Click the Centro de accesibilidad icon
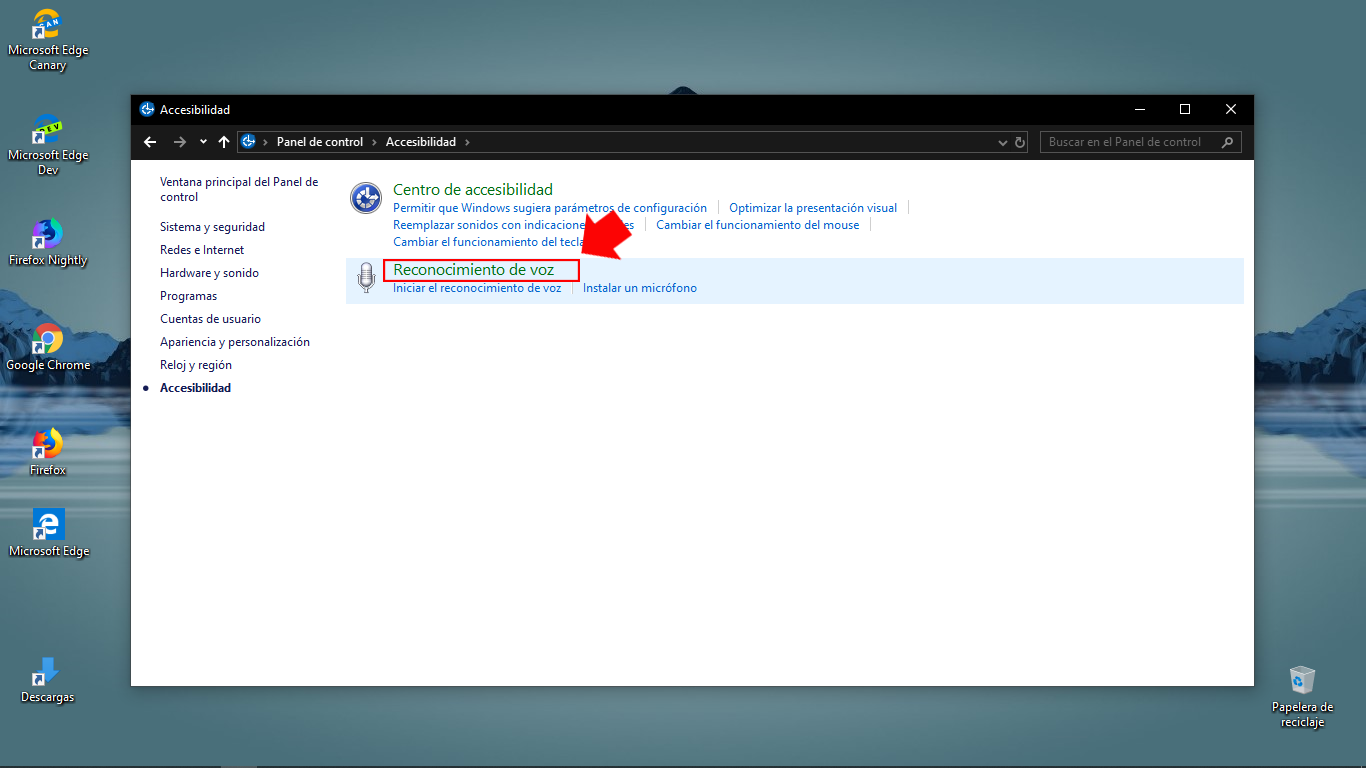The image size is (1366, 768). coord(366,198)
